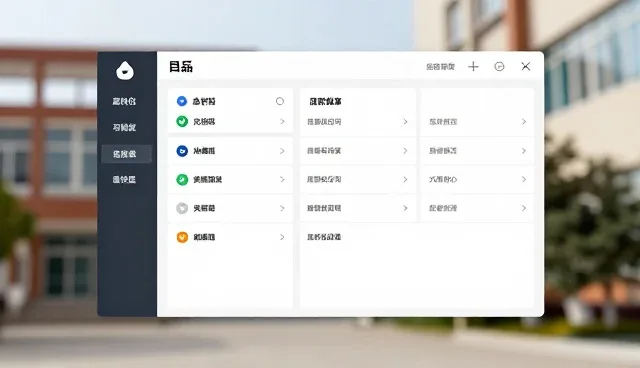Click the orange circular icon

(x=182, y=237)
